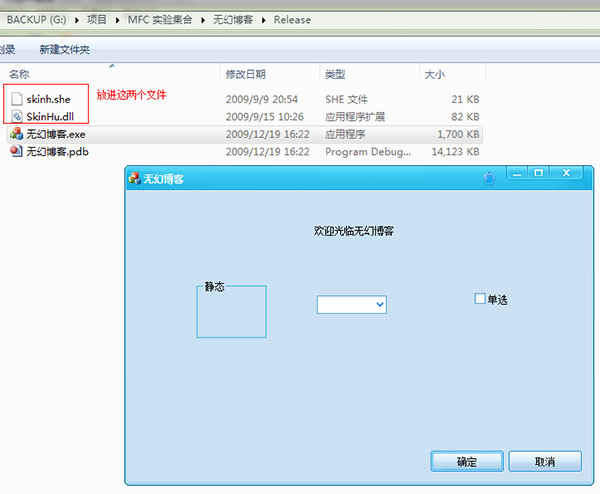Image resolution: width=600 pixels, height=494 pixels.
Task: Close the 无幻博客 dialog window
Action: [x=566, y=173]
